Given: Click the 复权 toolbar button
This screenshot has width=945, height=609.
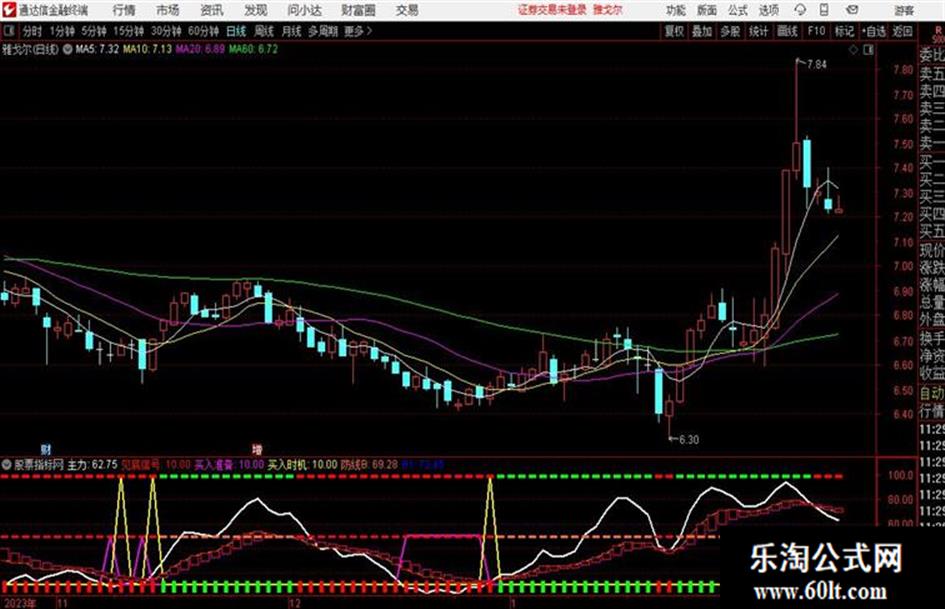Looking at the screenshot, I should click(674, 31).
